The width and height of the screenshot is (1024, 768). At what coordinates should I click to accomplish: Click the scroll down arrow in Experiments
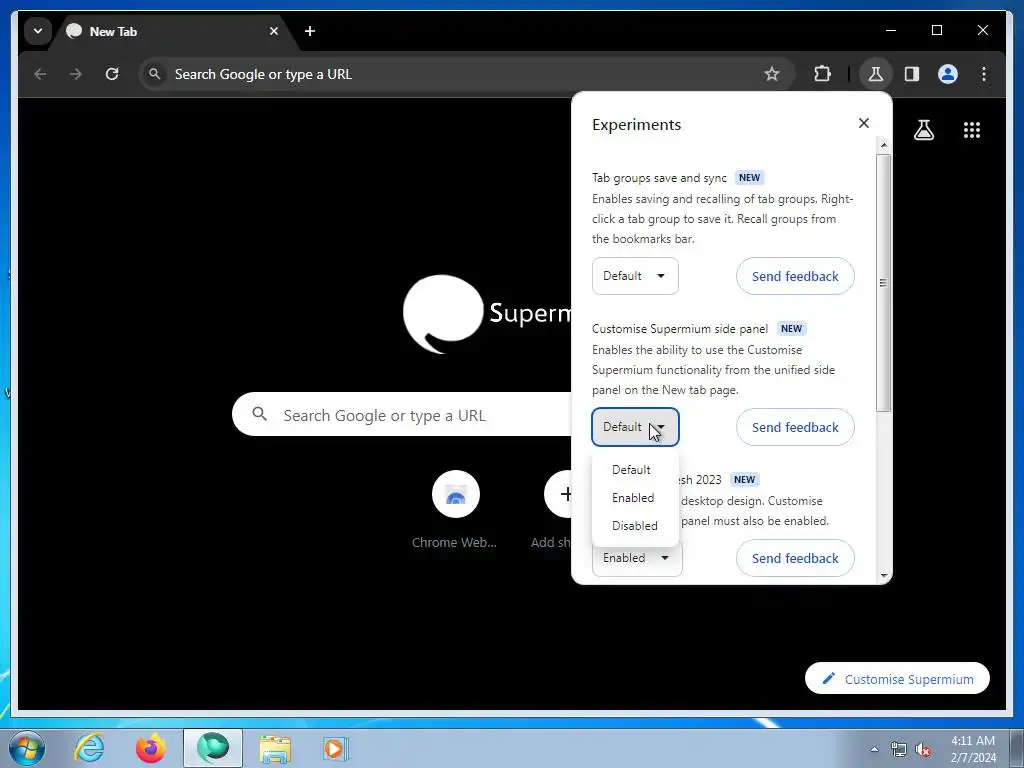click(x=884, y=575)
